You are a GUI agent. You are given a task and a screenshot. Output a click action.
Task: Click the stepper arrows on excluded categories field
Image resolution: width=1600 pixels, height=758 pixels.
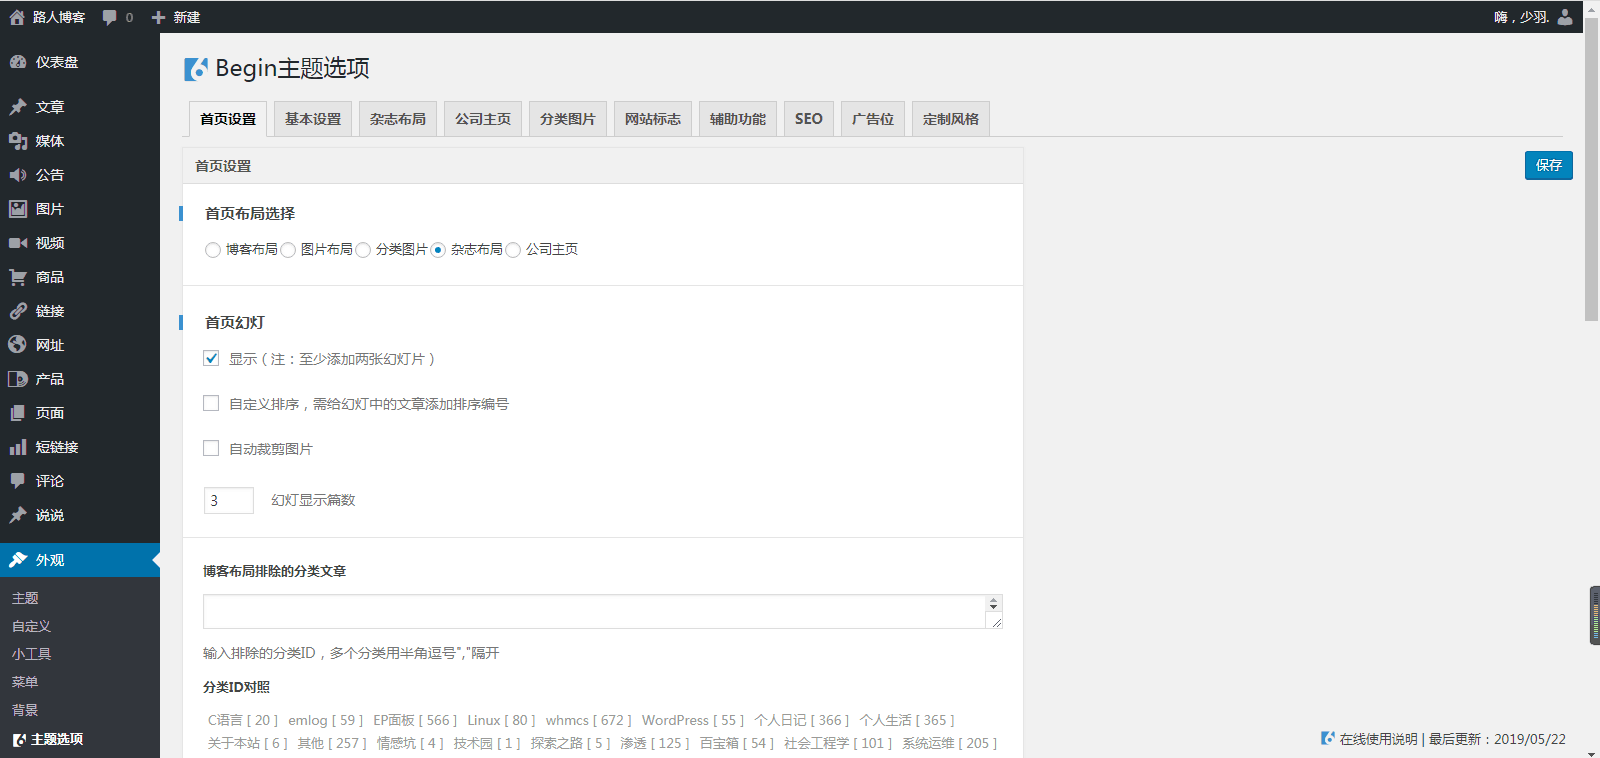pos(993,604)
